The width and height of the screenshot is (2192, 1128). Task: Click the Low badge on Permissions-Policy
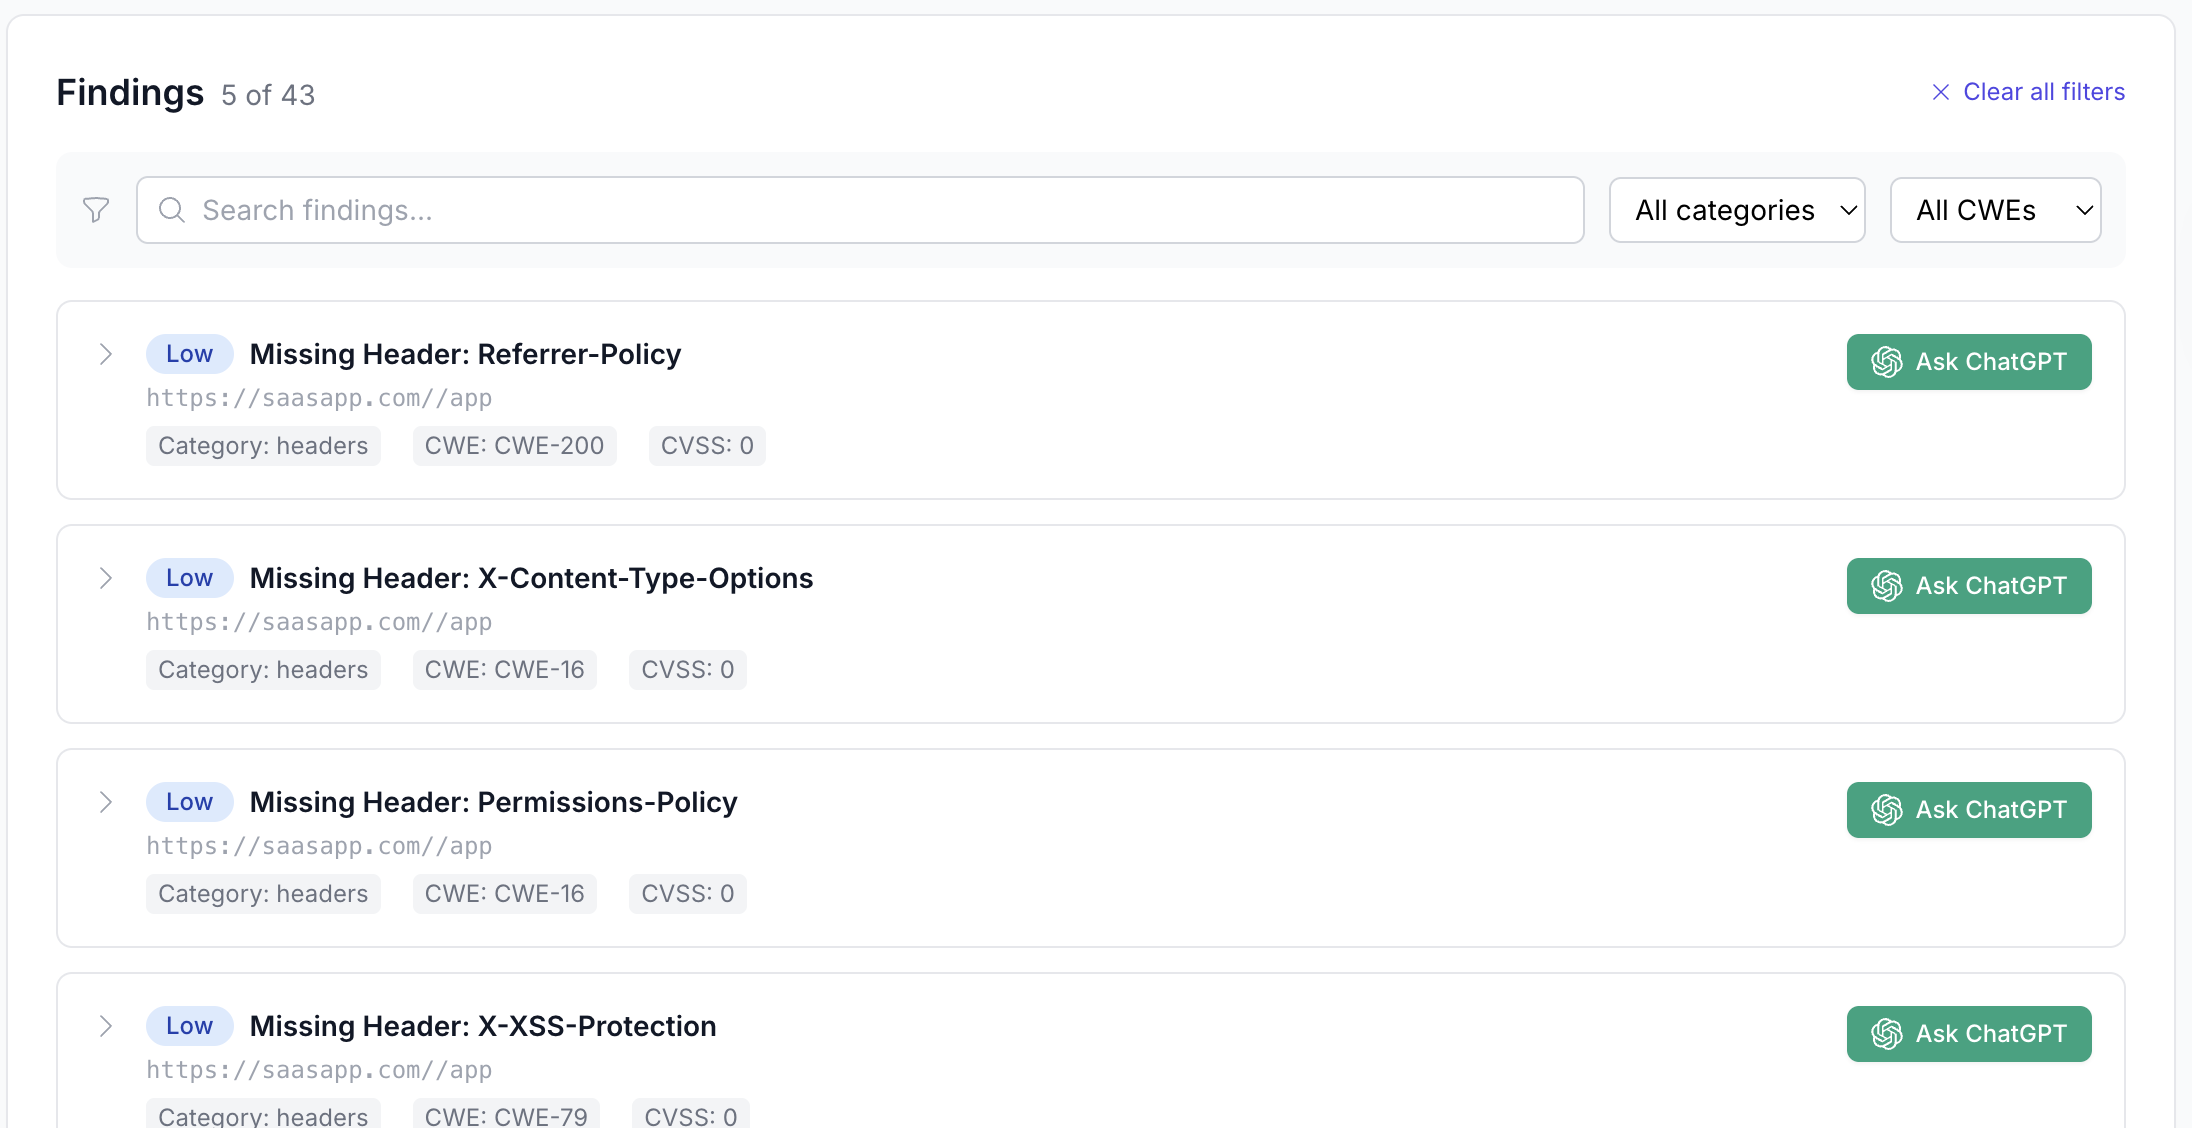[x=190, y=802]
